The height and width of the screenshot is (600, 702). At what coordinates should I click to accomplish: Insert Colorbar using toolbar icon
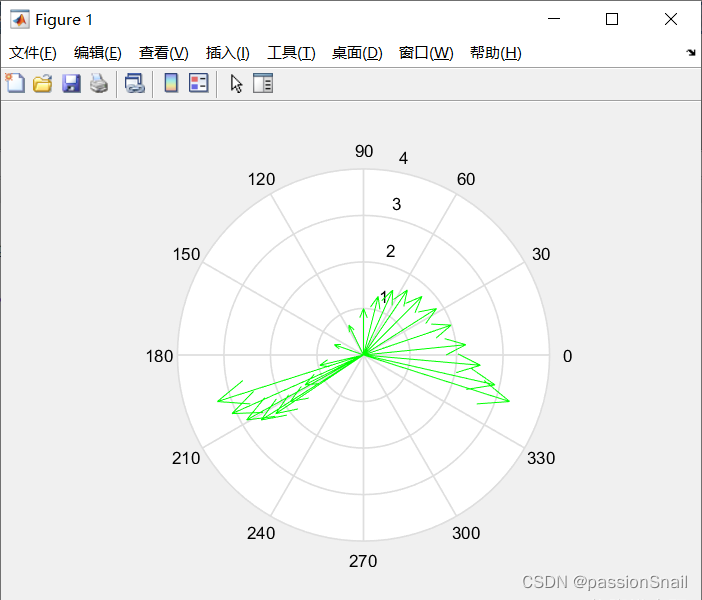click(171, 83)
